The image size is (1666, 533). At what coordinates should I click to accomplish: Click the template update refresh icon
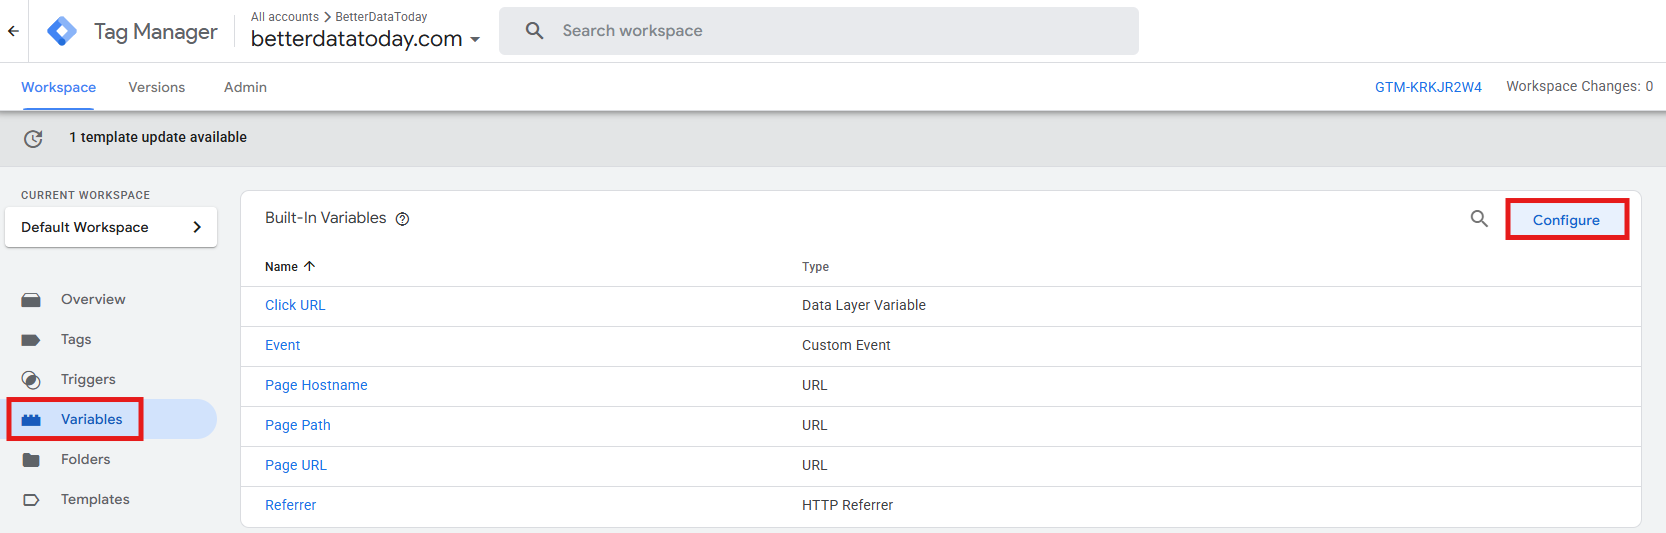(33, 138)
